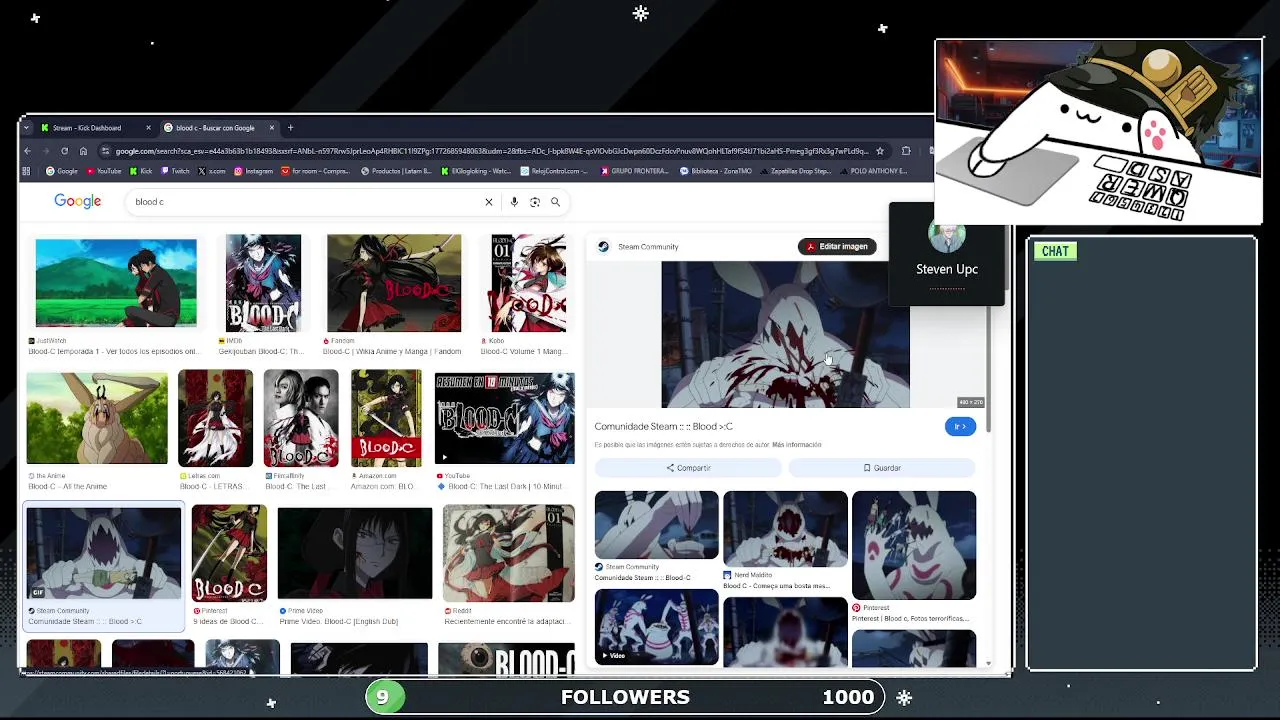Open the Twitch bookmark
Image resolution: width=1280 pixels, height=720 pixels.
(x=175, y=171)
